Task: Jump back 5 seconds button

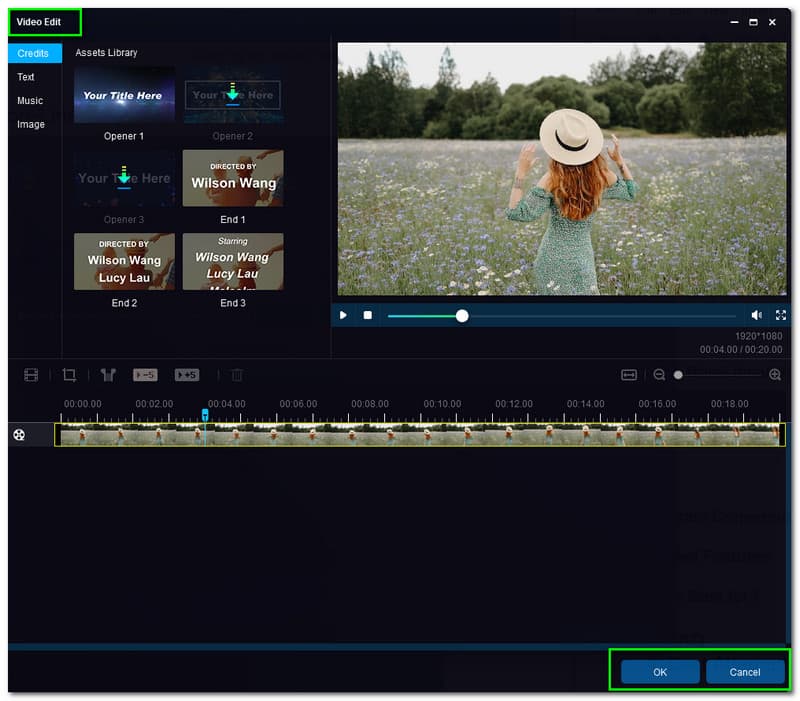Action: (144, 375)
